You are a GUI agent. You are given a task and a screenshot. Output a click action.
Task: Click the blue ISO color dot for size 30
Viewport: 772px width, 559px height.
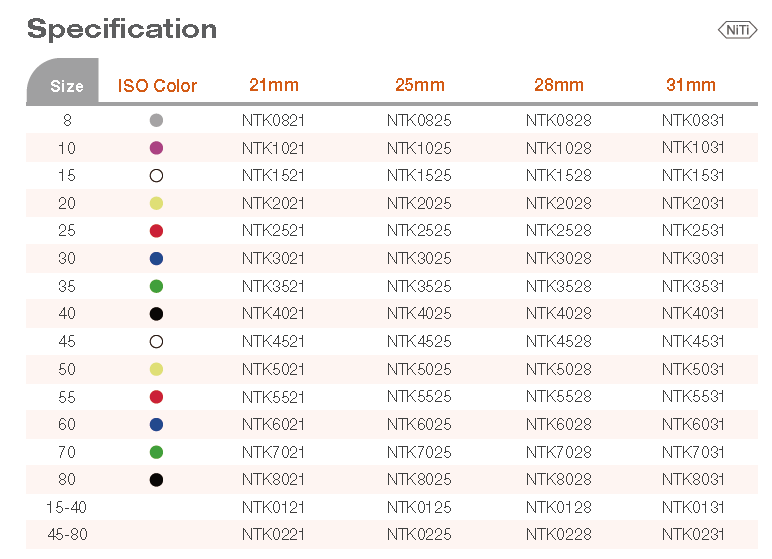pyautogui.click(x=156, y=259)
